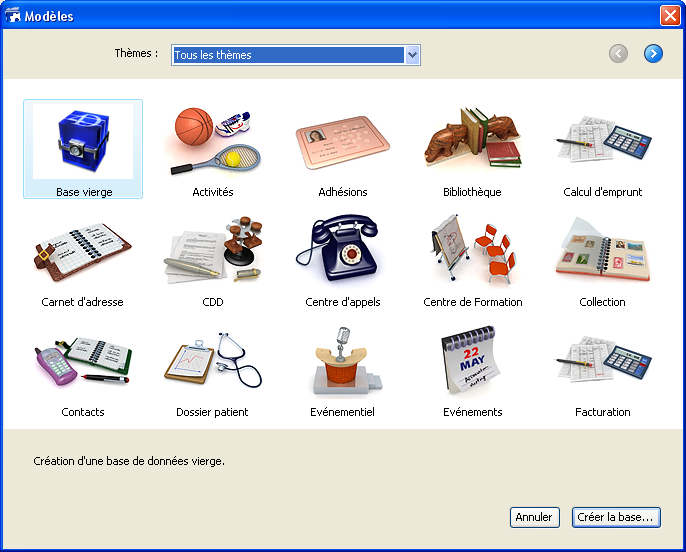Select the Contacts phone and organizer icon

(x=83, y=363)
